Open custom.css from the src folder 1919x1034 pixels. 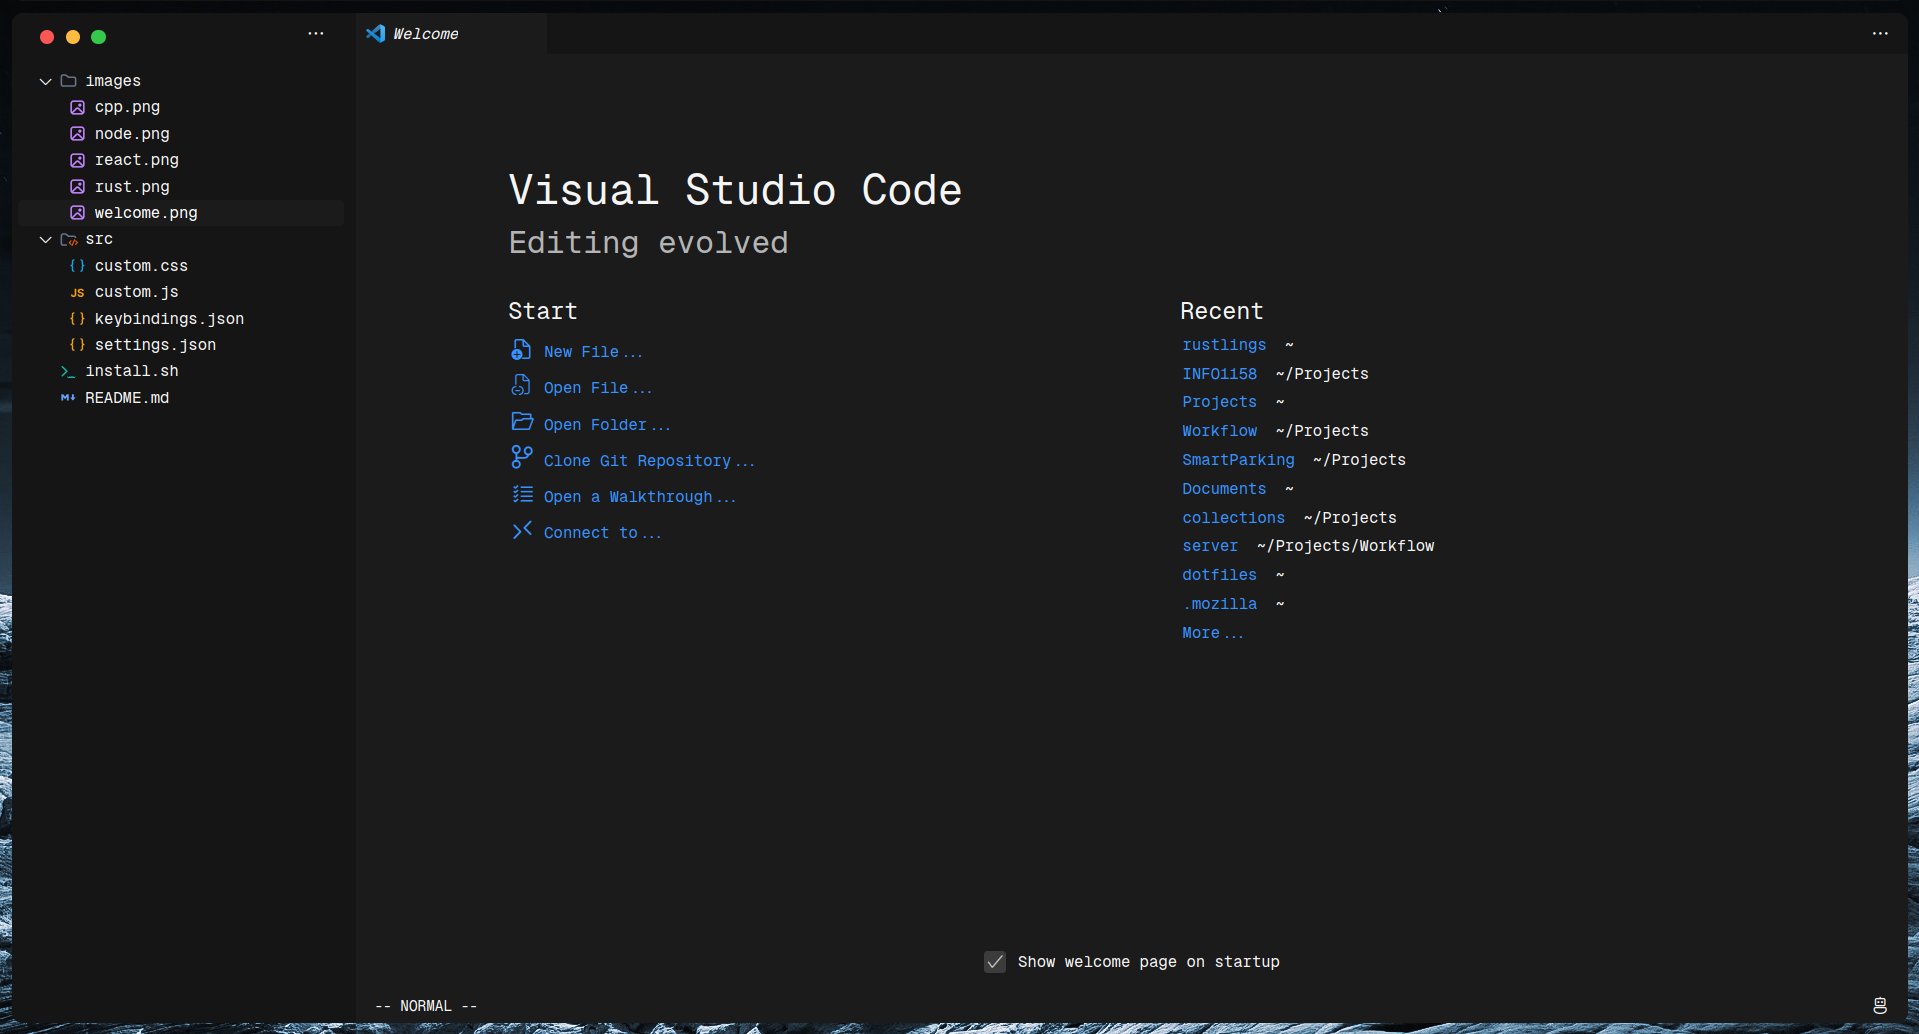[181, 266]
